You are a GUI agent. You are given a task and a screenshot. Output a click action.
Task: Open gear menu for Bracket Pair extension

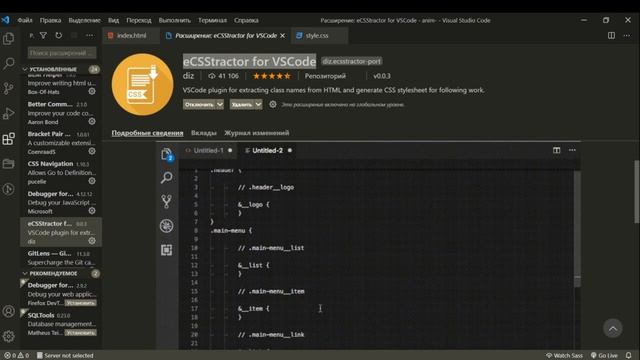(92, 151)
